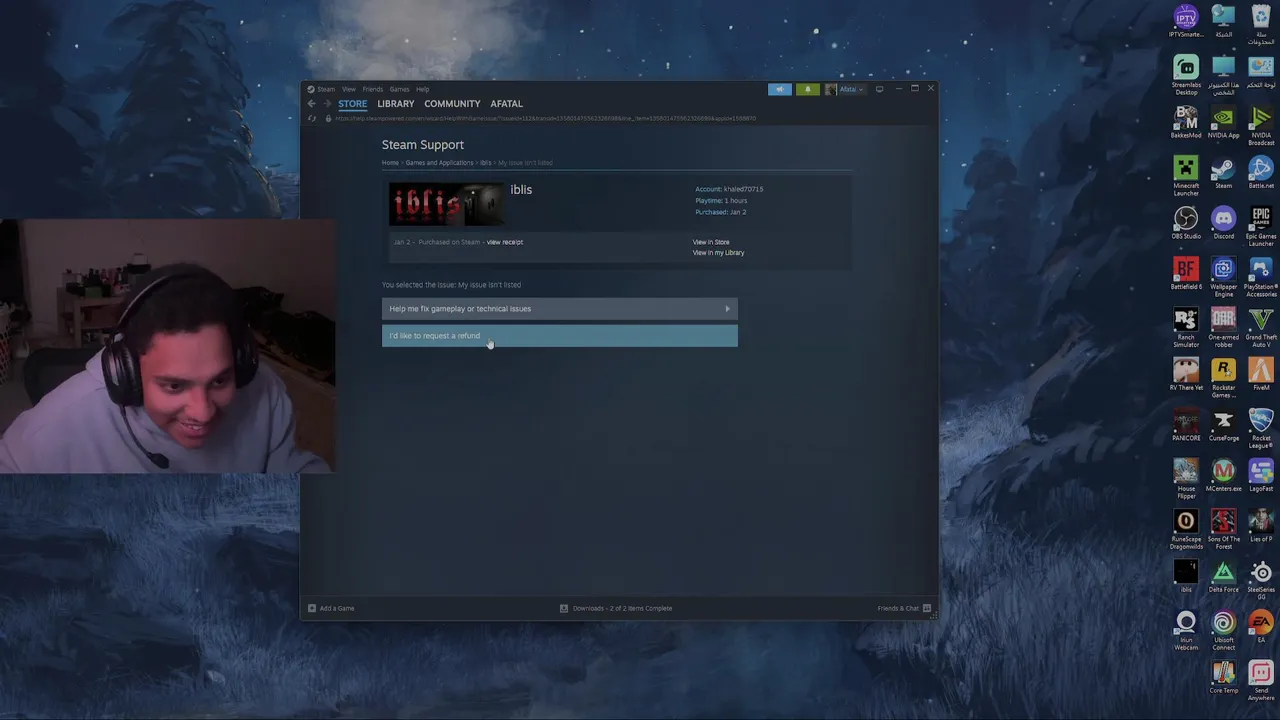Open PlayStation Accessories desktop icon
Image resolution: width=1280 pixels, height=720 pixels.
coord(1261,277)
